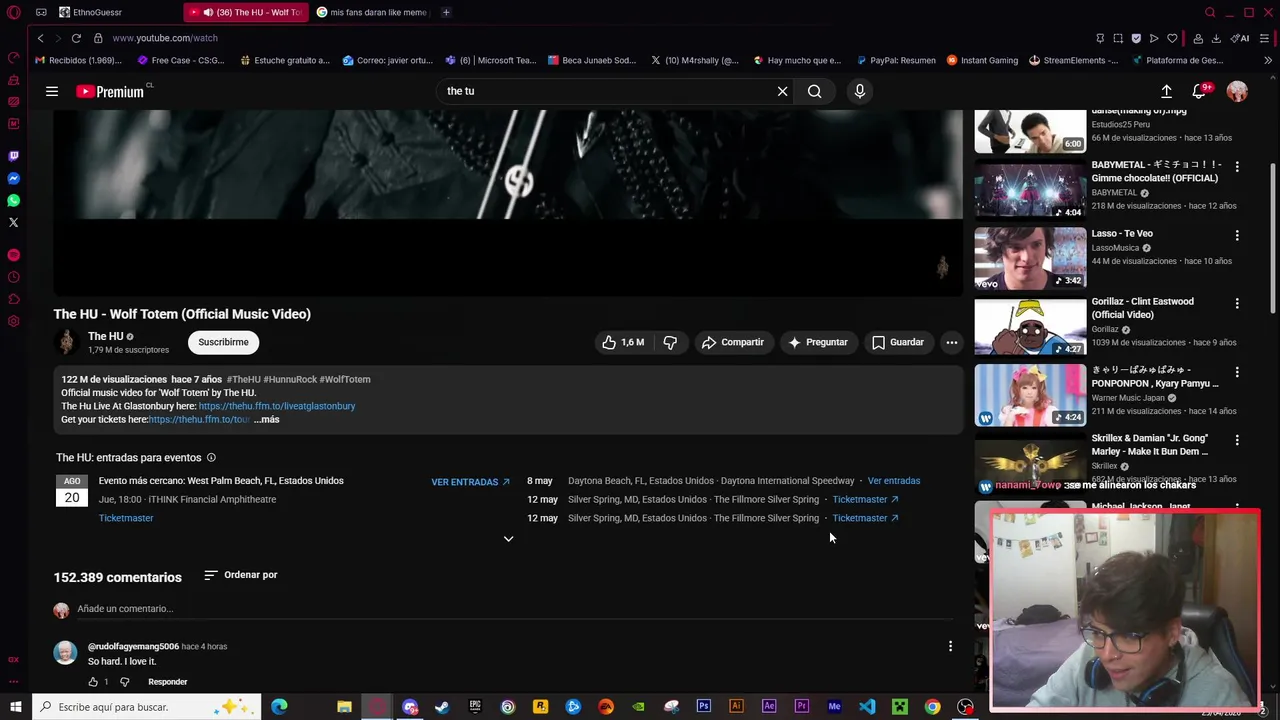Expand description with ...más
Screen dimensions: 1280x720
267,419
